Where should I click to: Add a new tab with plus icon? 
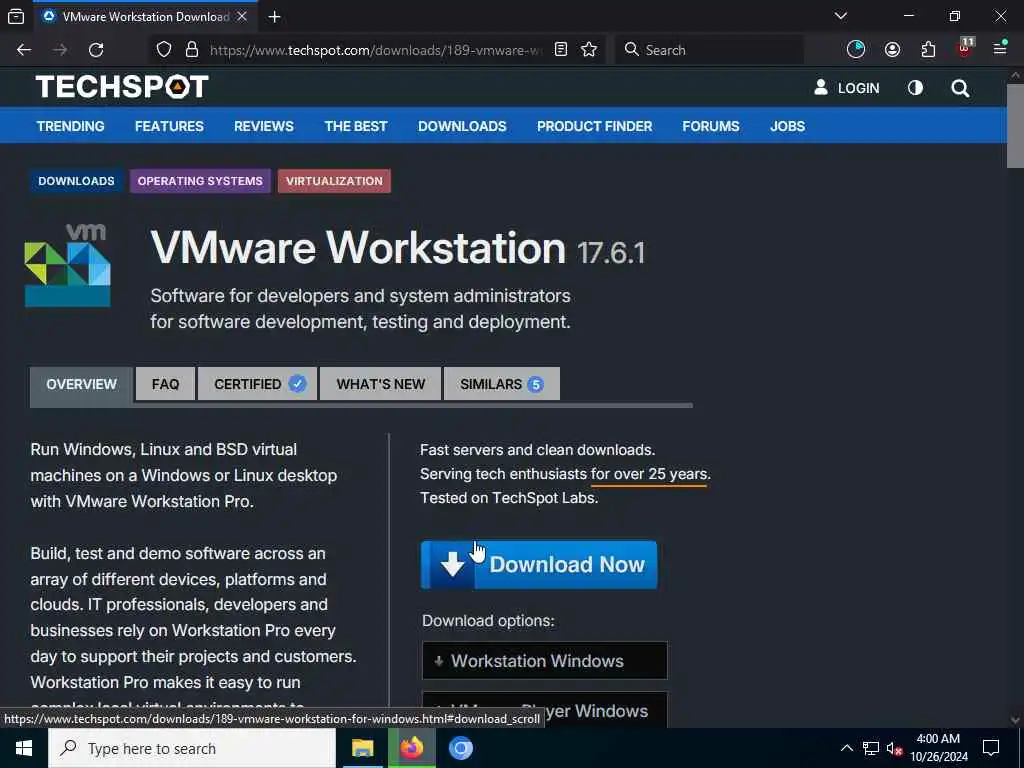274,17
